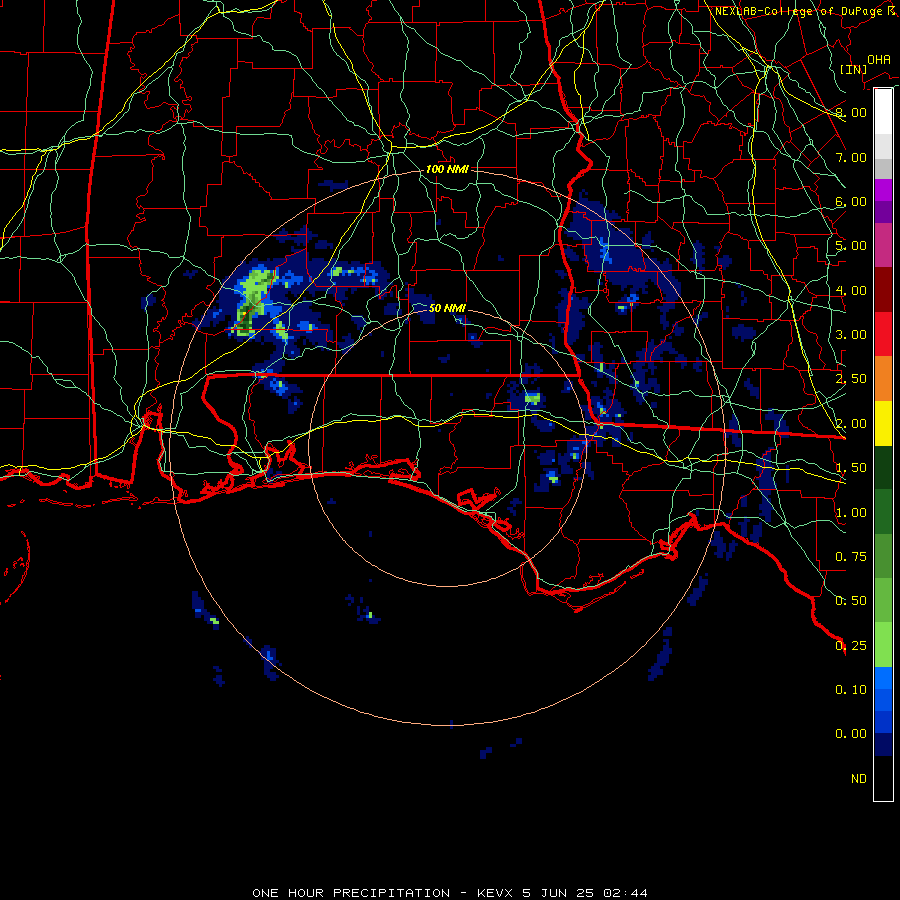The width and height of the screenshot is (900, 900).
Task: Click the light blue 0.10 inch swatch
Action: [x=883, y=678]
